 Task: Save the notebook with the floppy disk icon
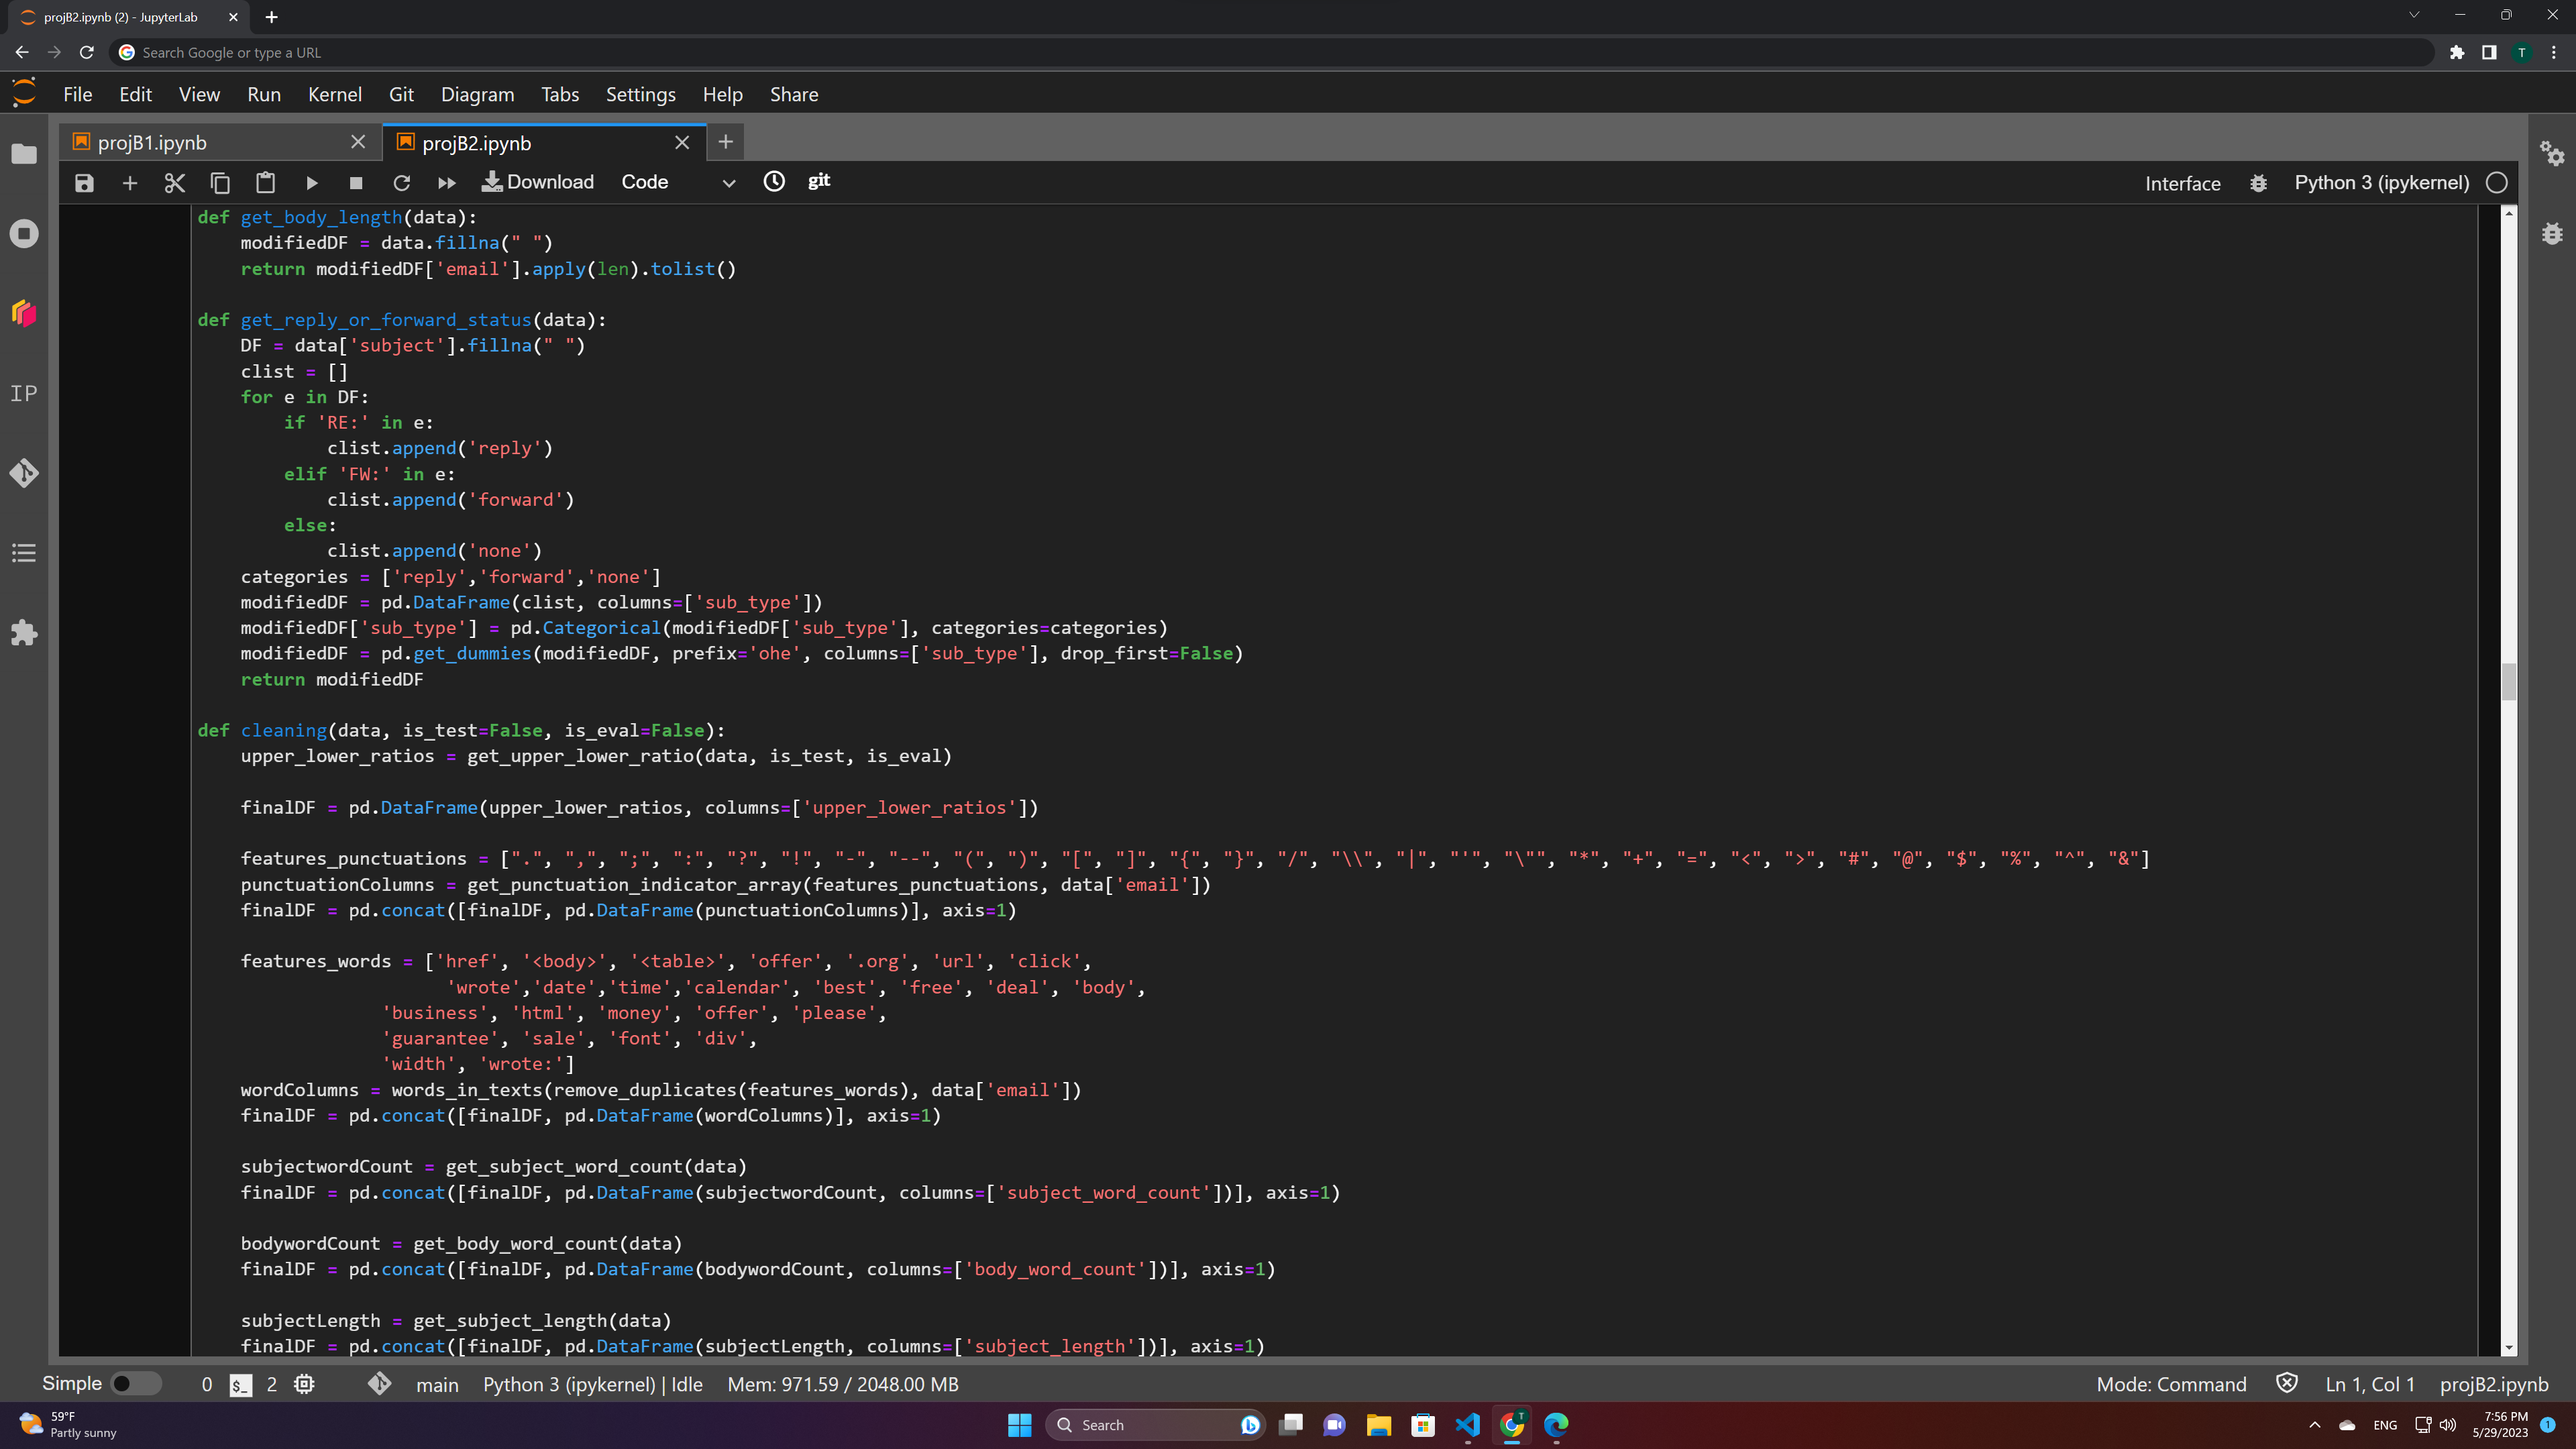(x=84, y=183)
